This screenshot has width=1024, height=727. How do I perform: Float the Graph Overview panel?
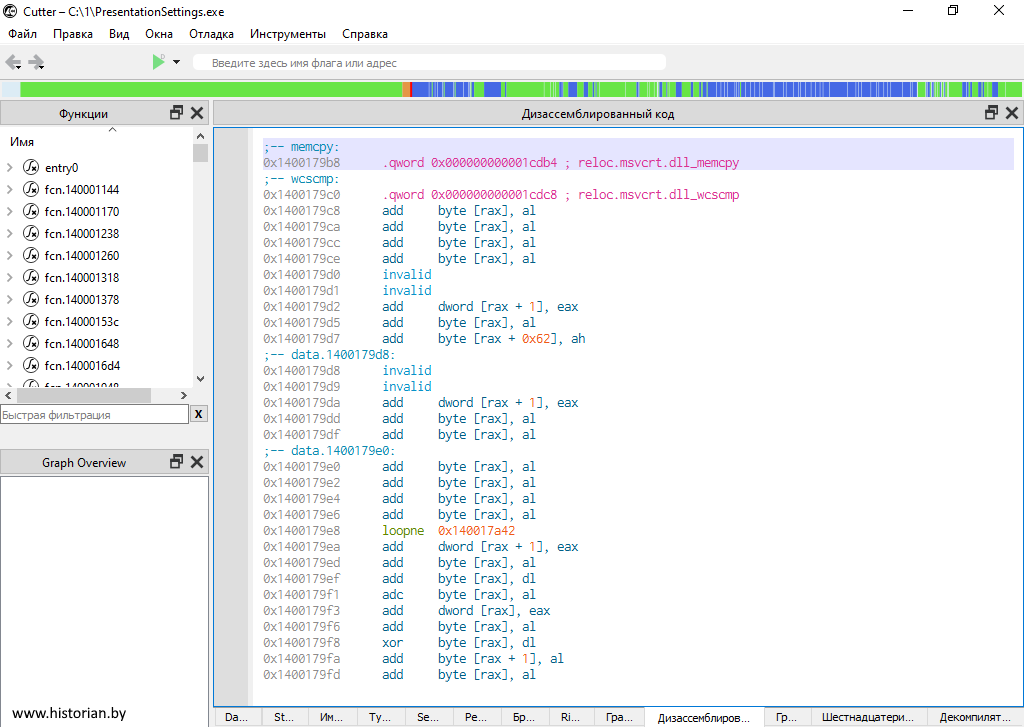tap(177, 462)
